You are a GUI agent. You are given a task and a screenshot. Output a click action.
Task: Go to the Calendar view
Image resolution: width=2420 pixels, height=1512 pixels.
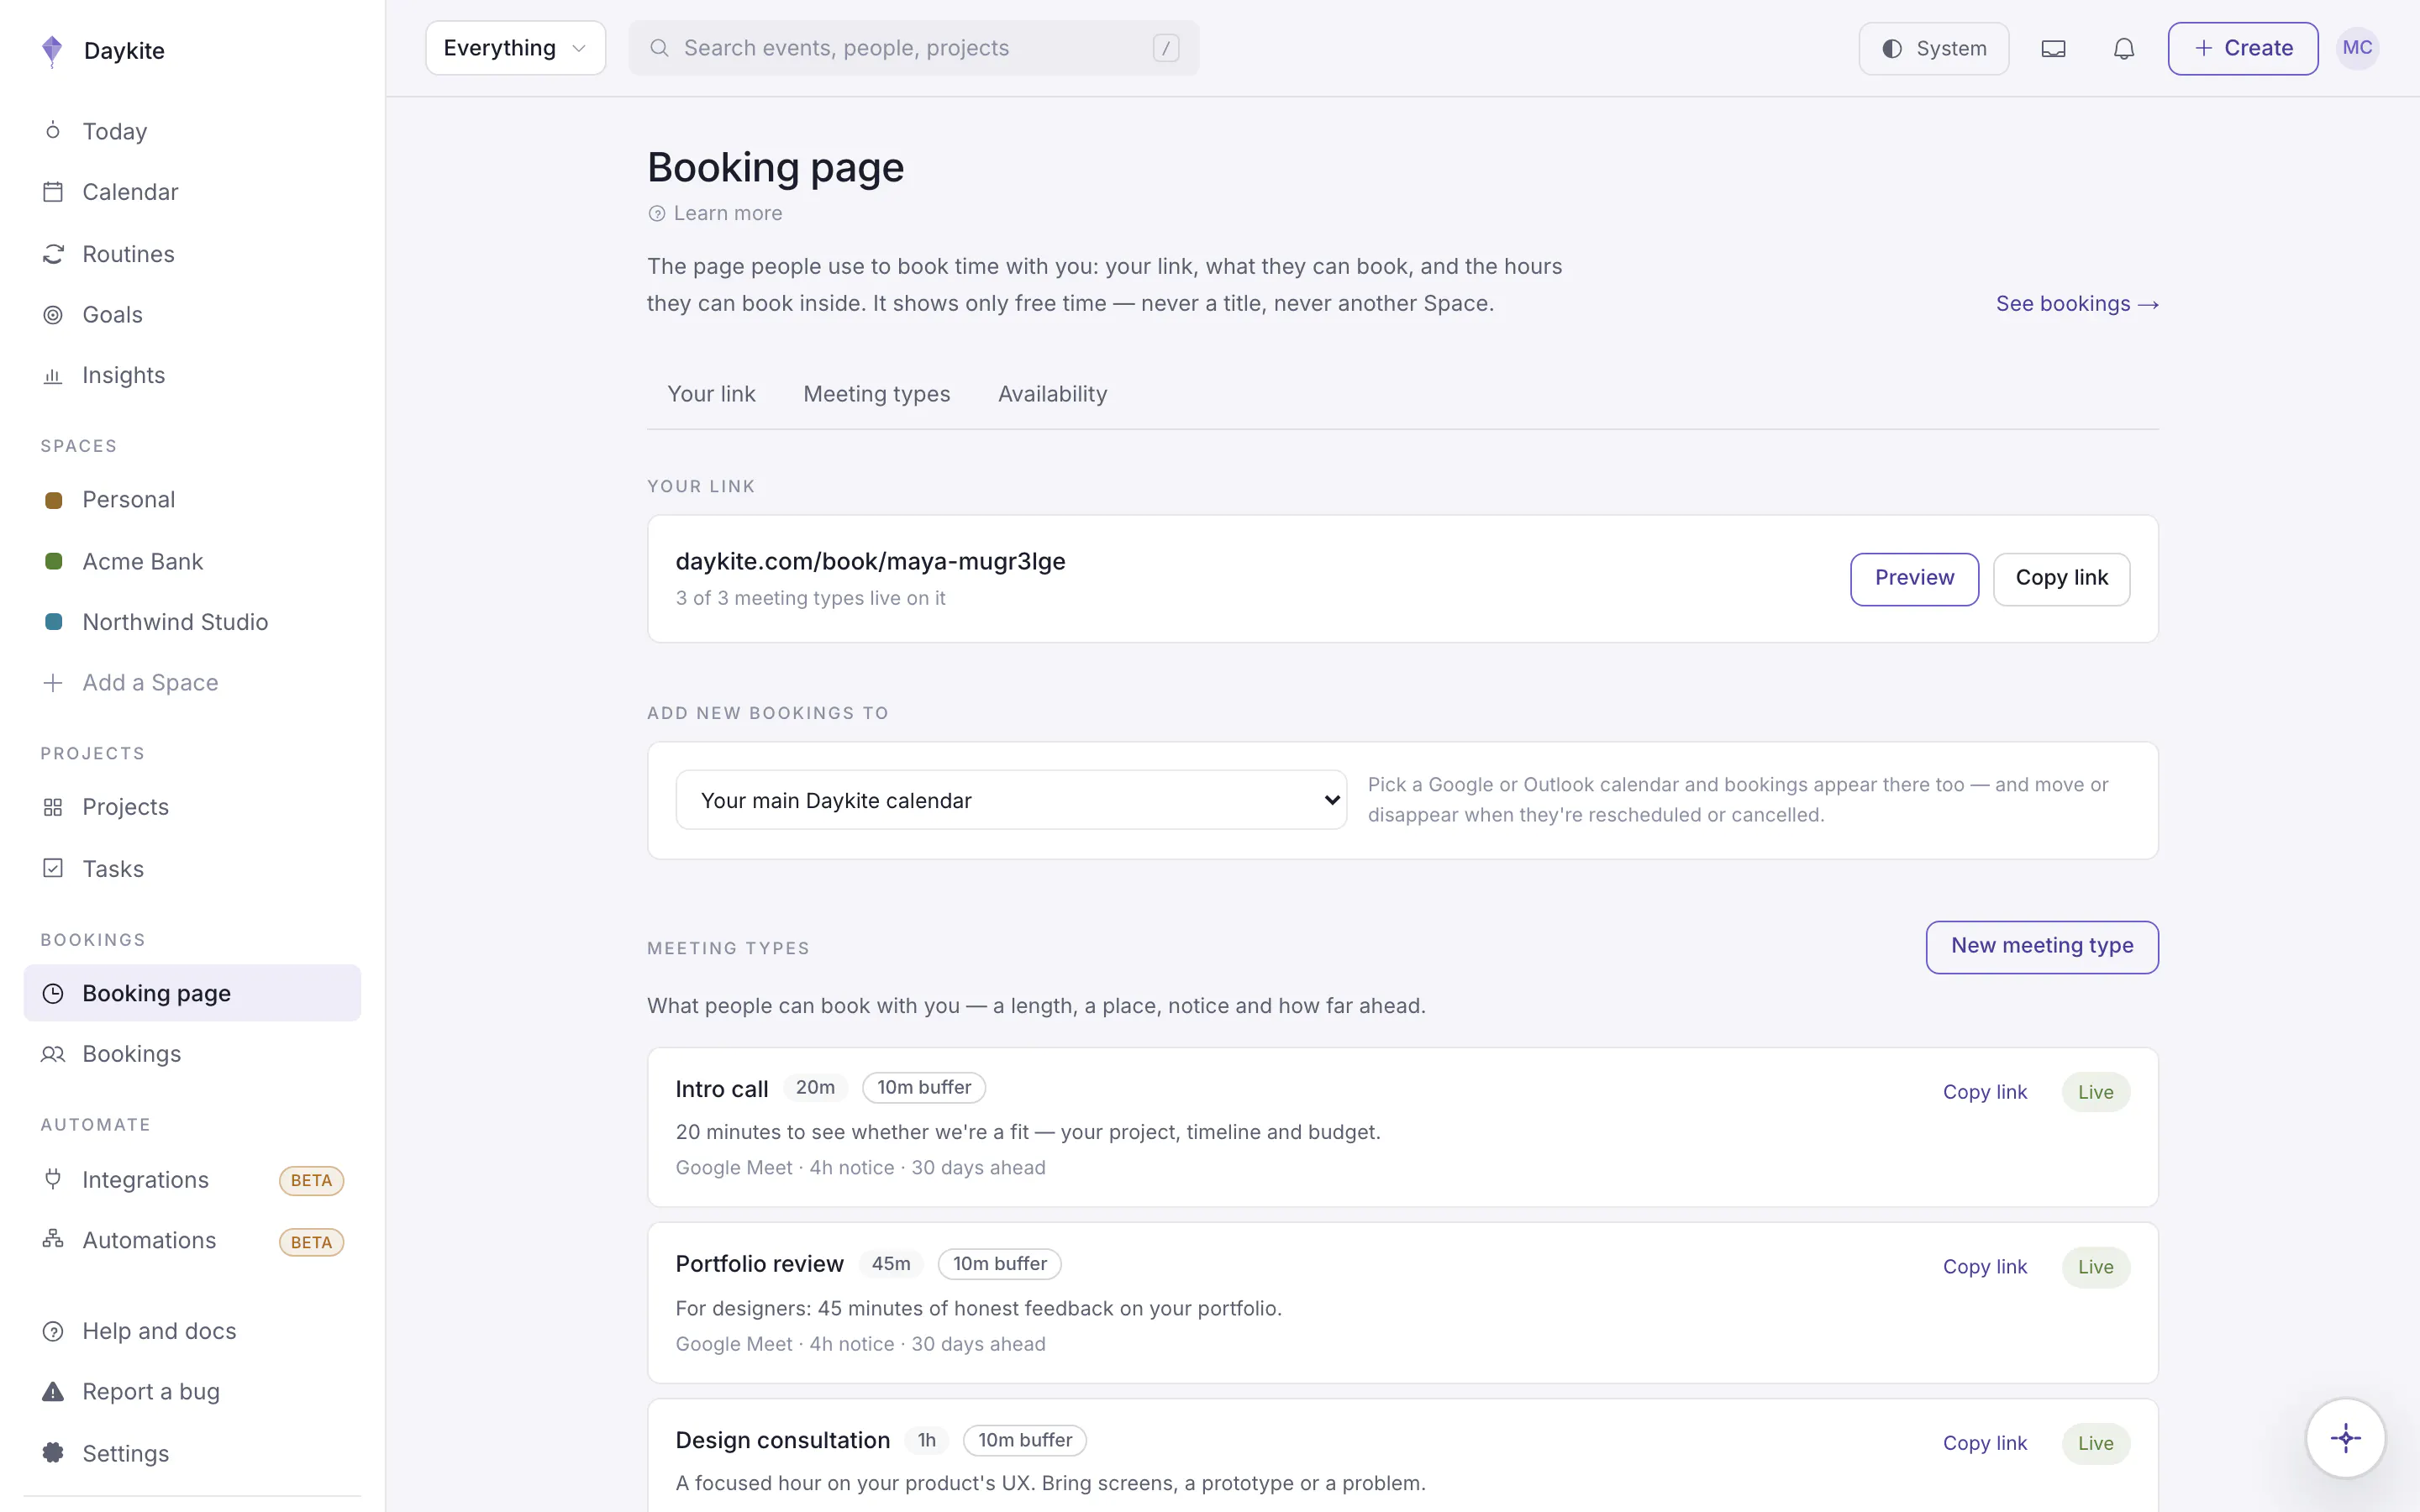[192, 192]
